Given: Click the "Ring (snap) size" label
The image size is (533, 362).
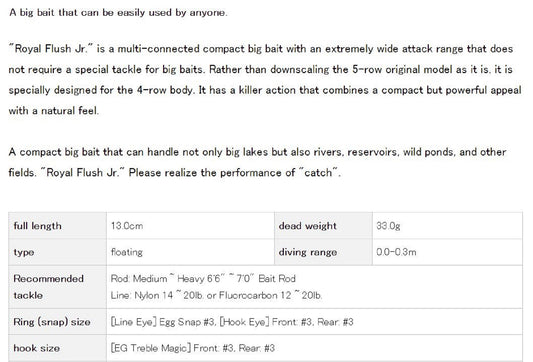Looking at the screenshot, I should [x=52, y=322].
